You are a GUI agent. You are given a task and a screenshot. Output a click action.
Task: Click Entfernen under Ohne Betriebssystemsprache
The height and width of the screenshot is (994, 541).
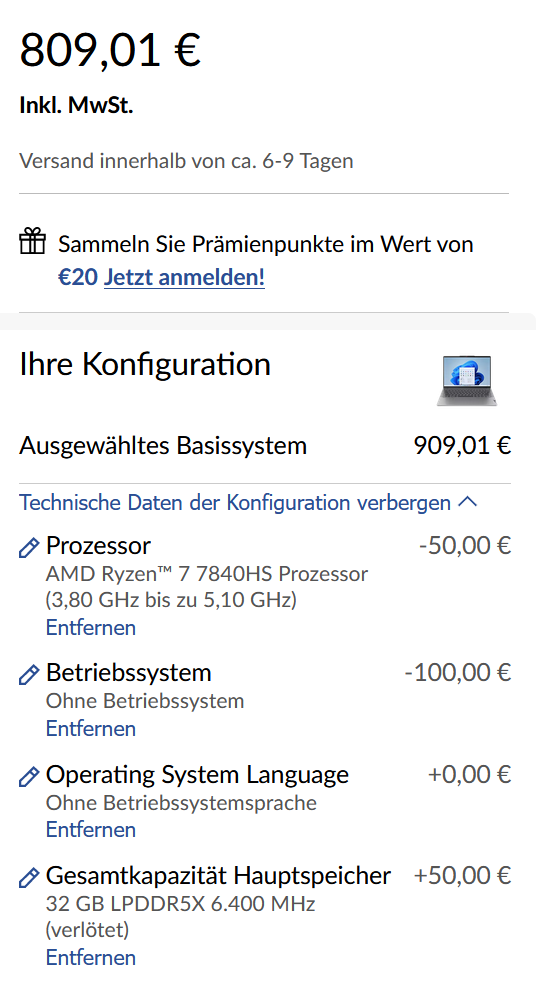[x=91, y=829]
